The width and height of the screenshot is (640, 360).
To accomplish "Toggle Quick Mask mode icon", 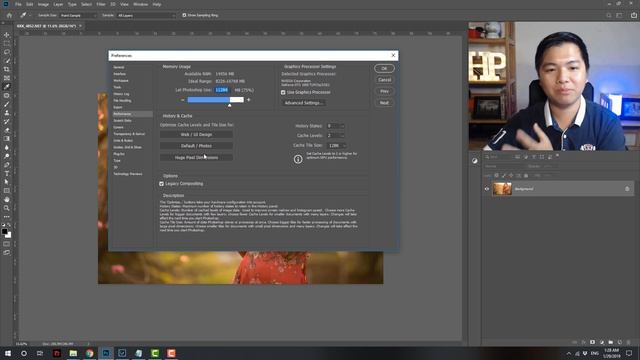I will [7, 244].
